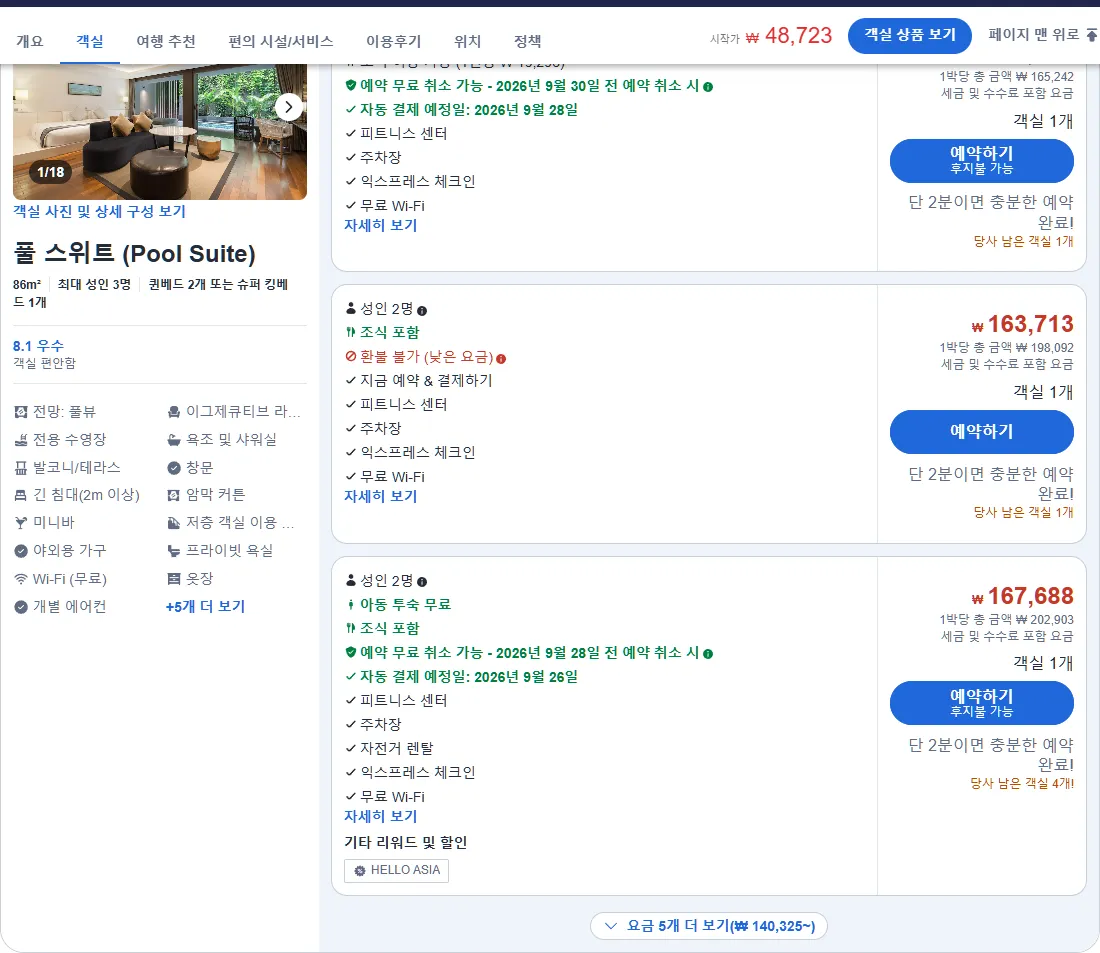Click ₩163,713 price text
1100x953 pixels.
tap(1022, 324)
